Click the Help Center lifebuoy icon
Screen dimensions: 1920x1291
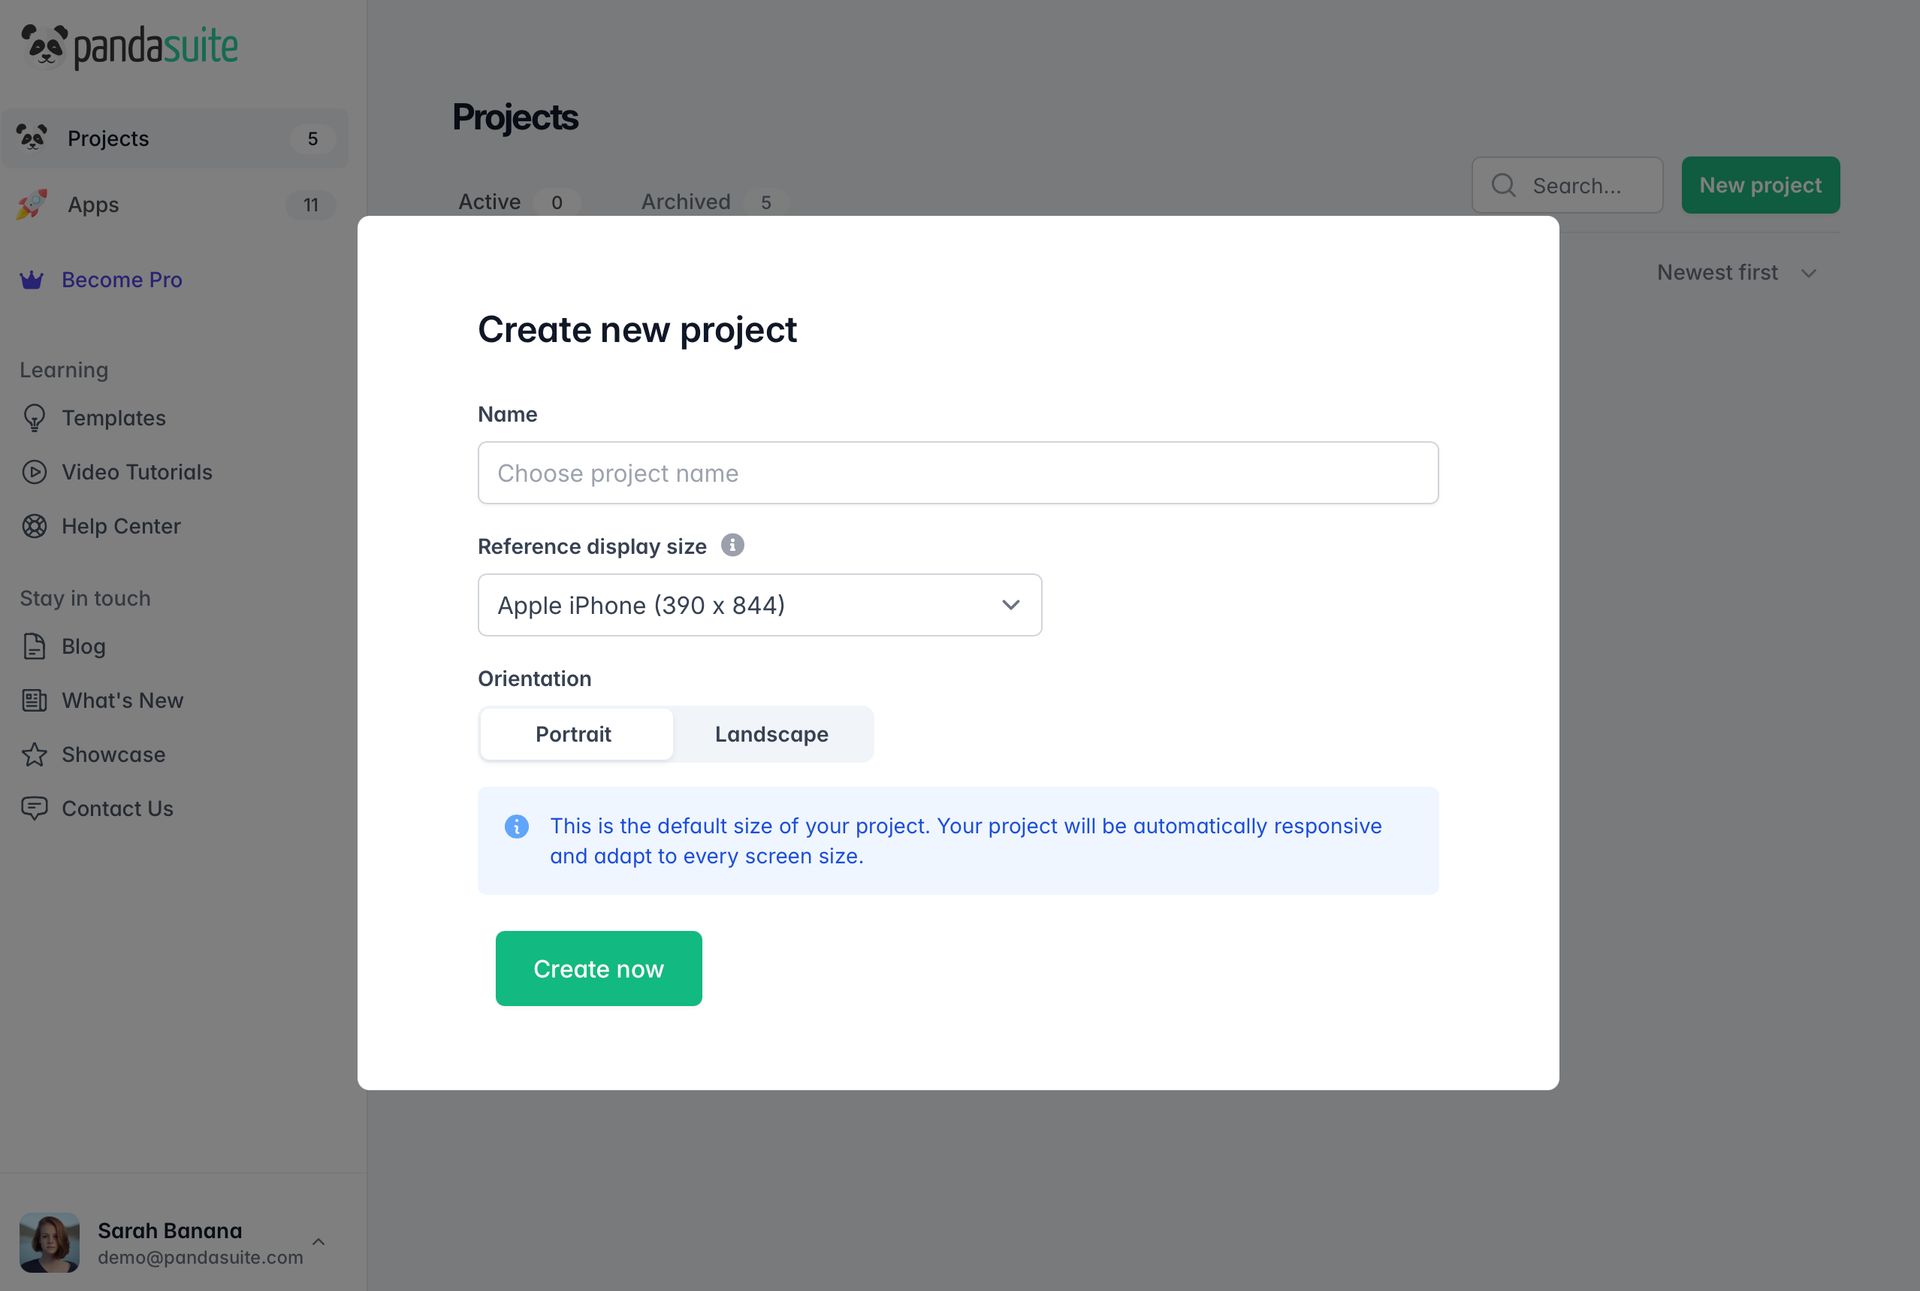pos(34,526)
